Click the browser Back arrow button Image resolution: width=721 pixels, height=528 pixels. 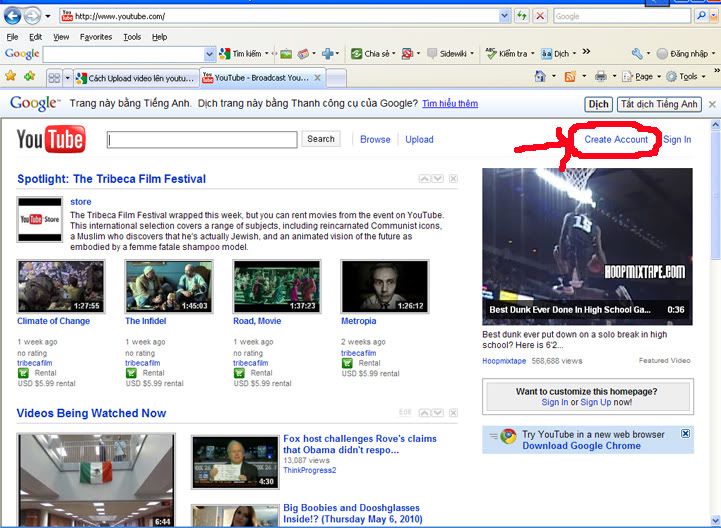click(x=12, y=16)
